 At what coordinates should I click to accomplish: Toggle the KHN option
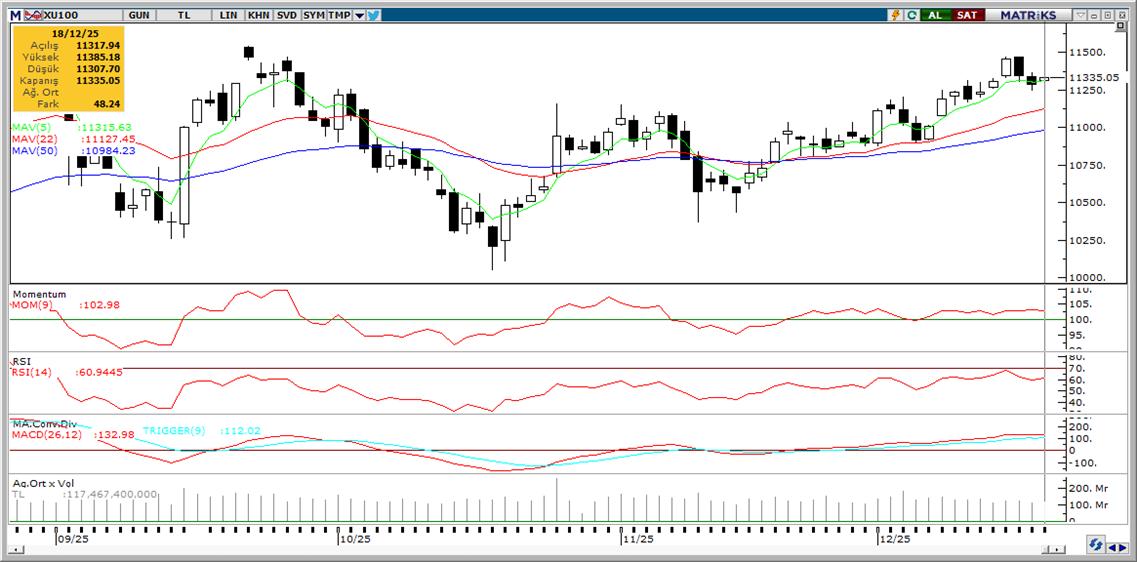point(258,15)
